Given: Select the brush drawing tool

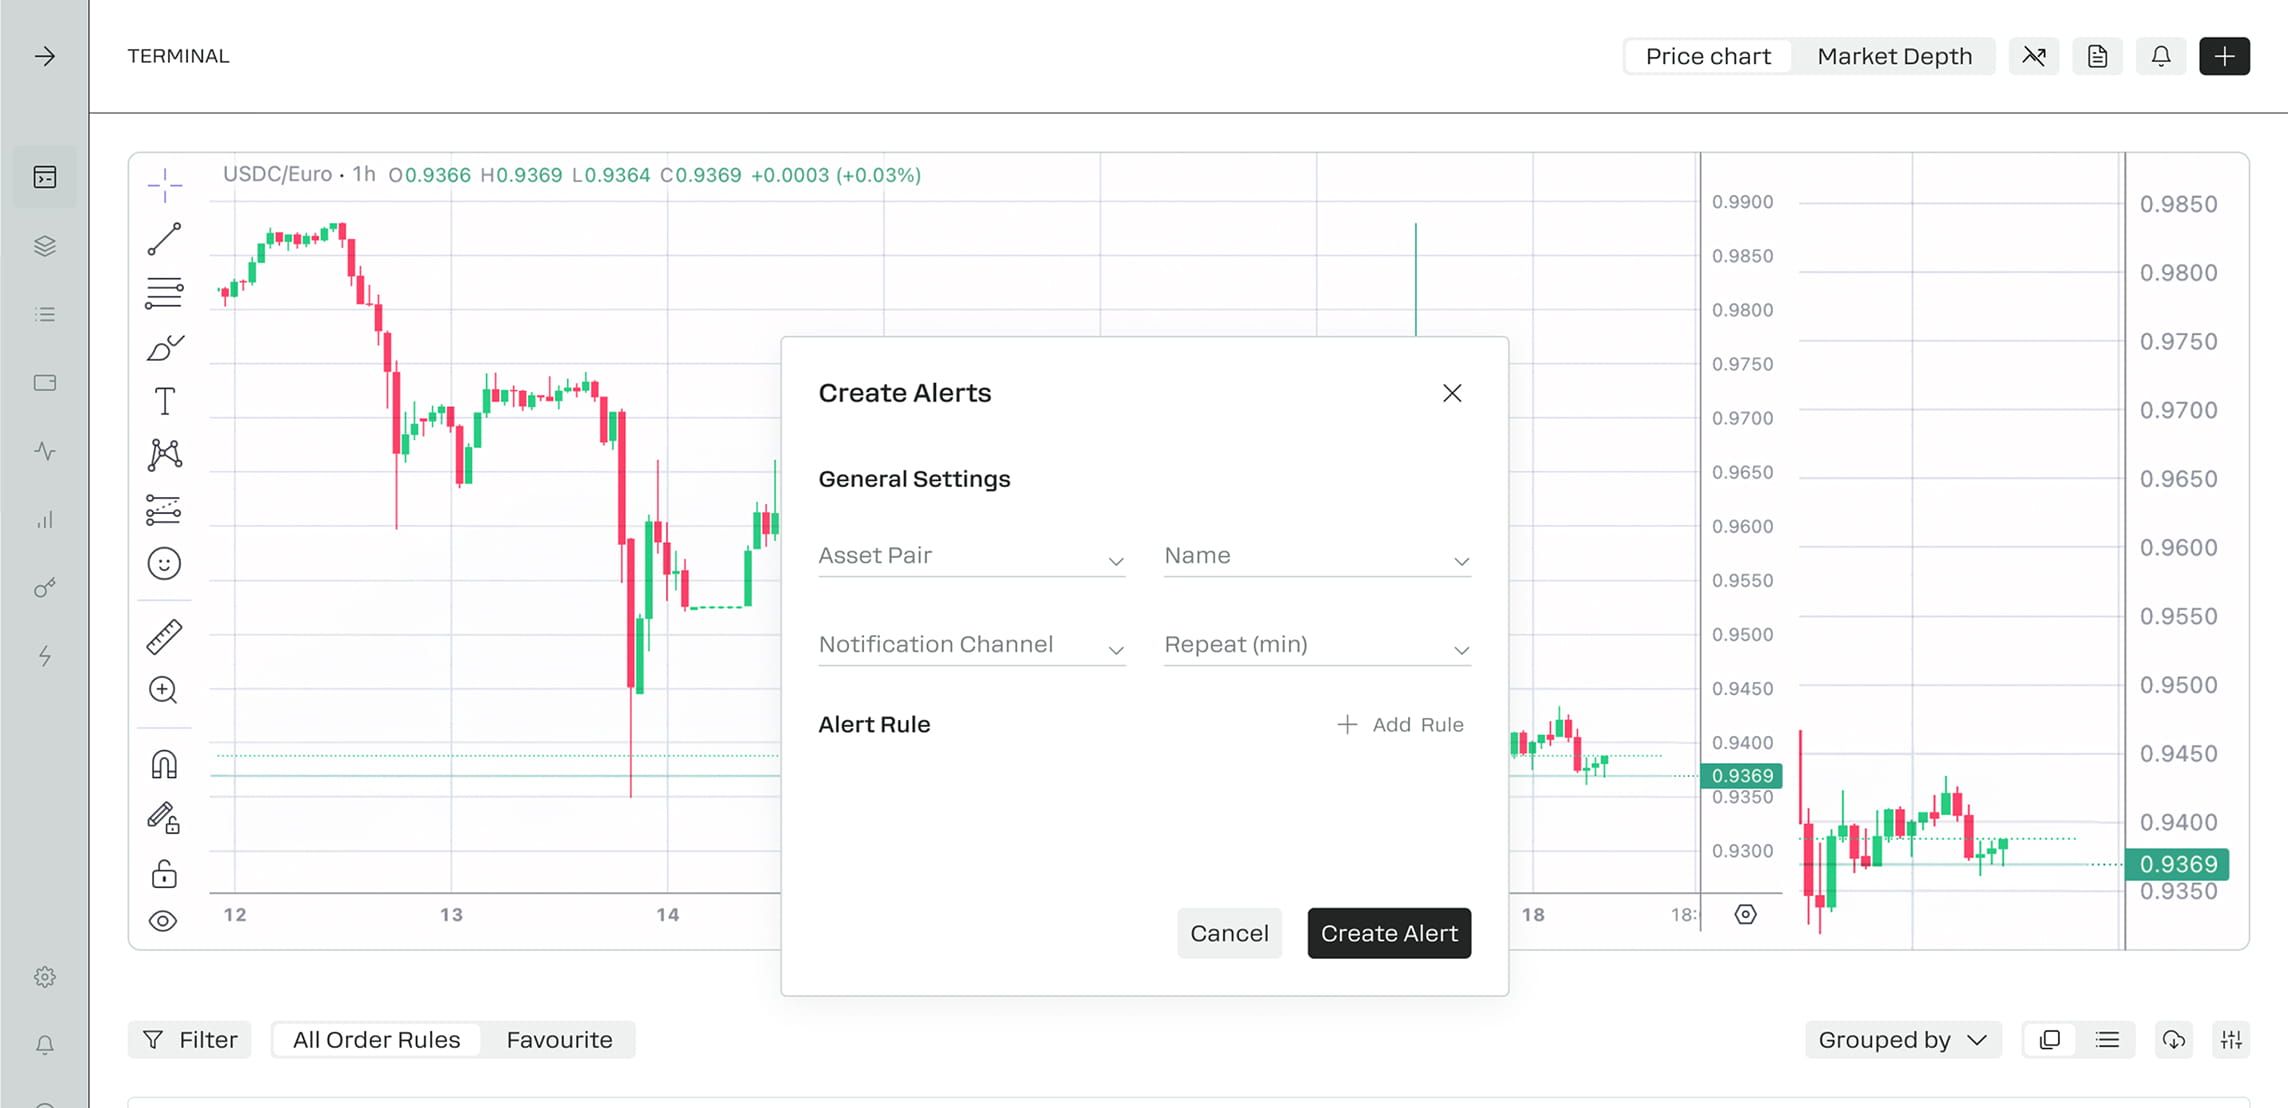Looking at the screenshot, I should click(164, 348).
